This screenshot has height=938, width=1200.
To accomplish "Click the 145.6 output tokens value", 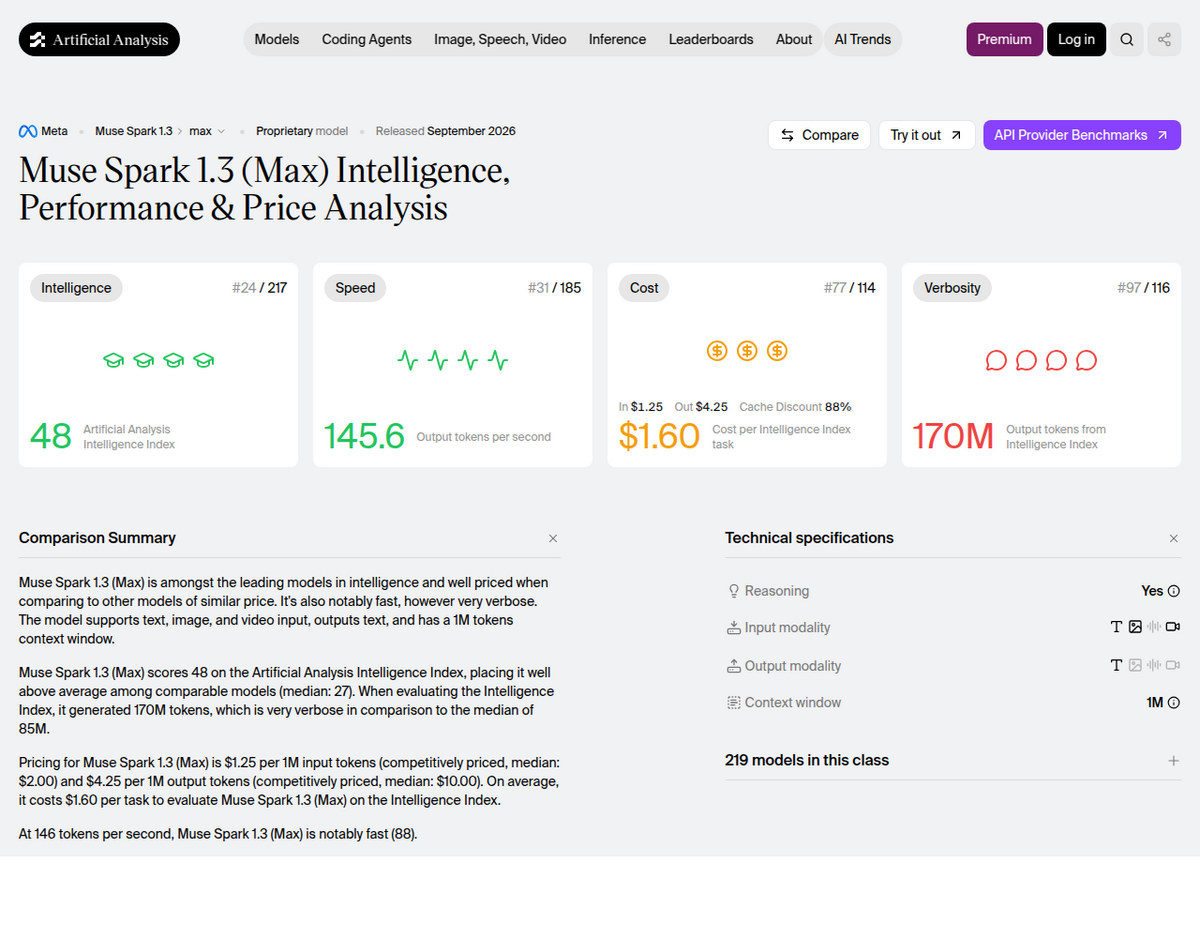I will tap(364, 436).
